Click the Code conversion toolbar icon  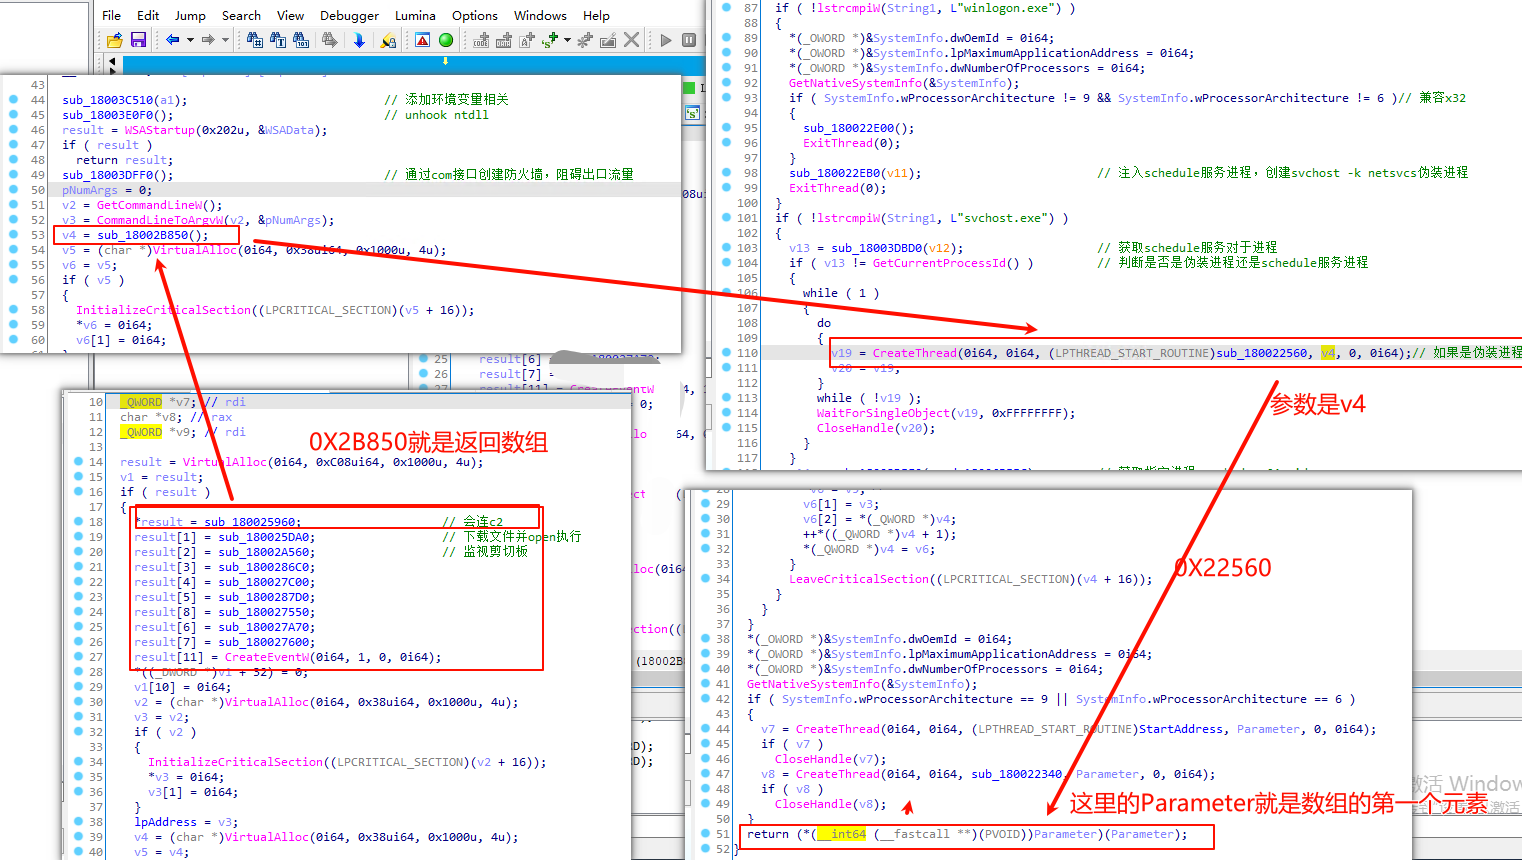tap(481, 40)
